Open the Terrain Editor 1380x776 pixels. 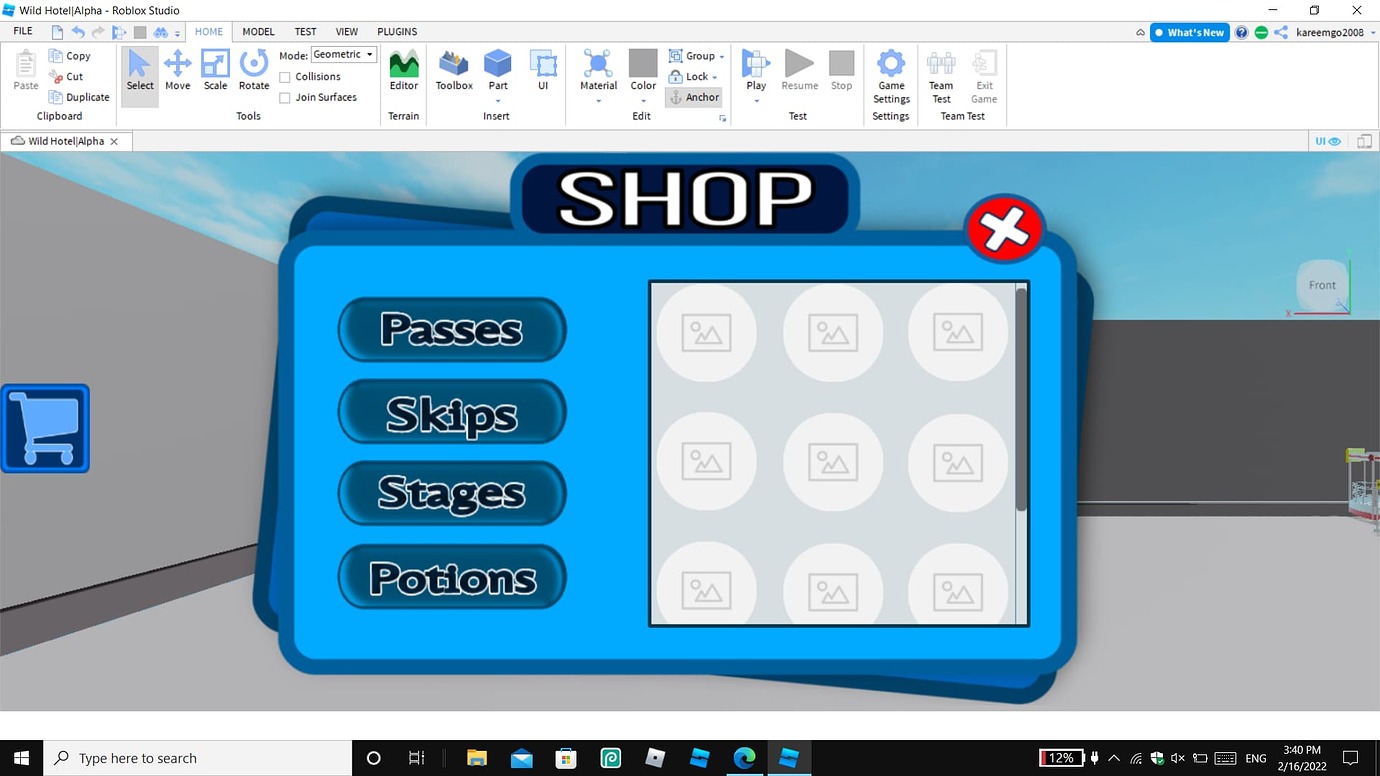click(403, 72)
